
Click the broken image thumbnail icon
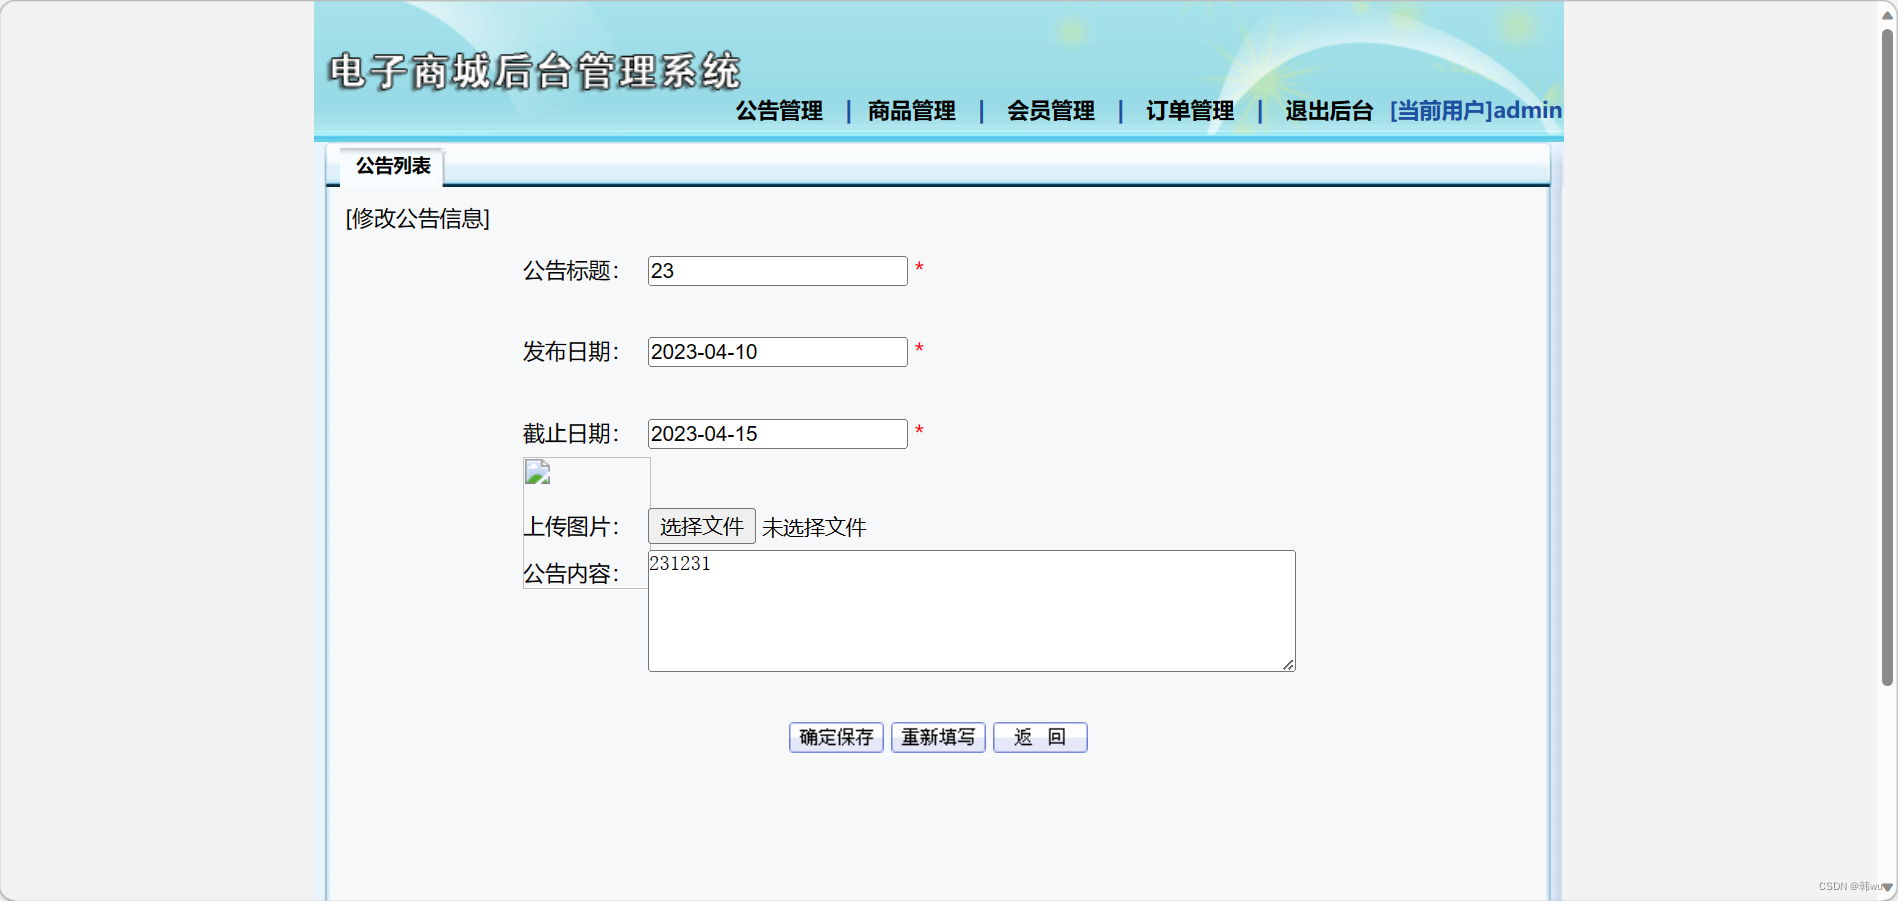tap(538, 472)
